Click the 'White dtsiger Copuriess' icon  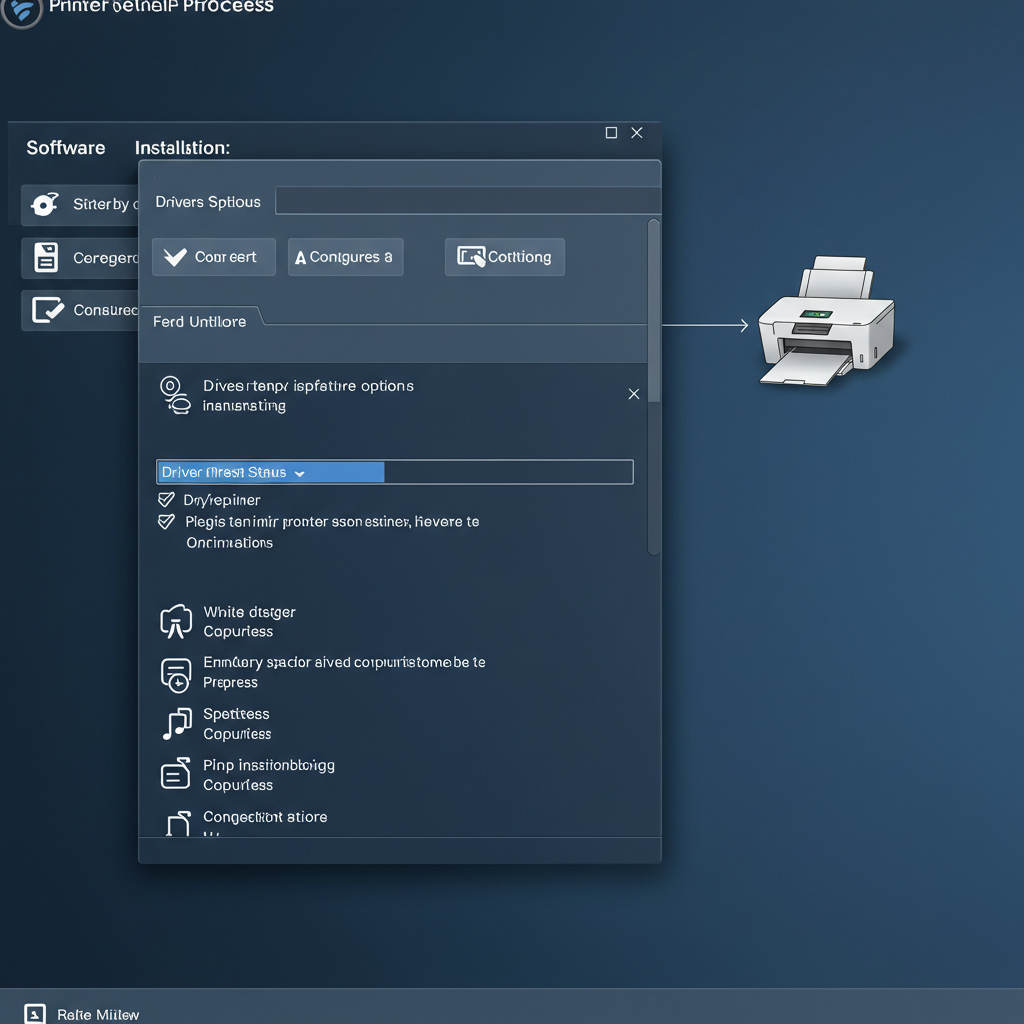[176, 621]
